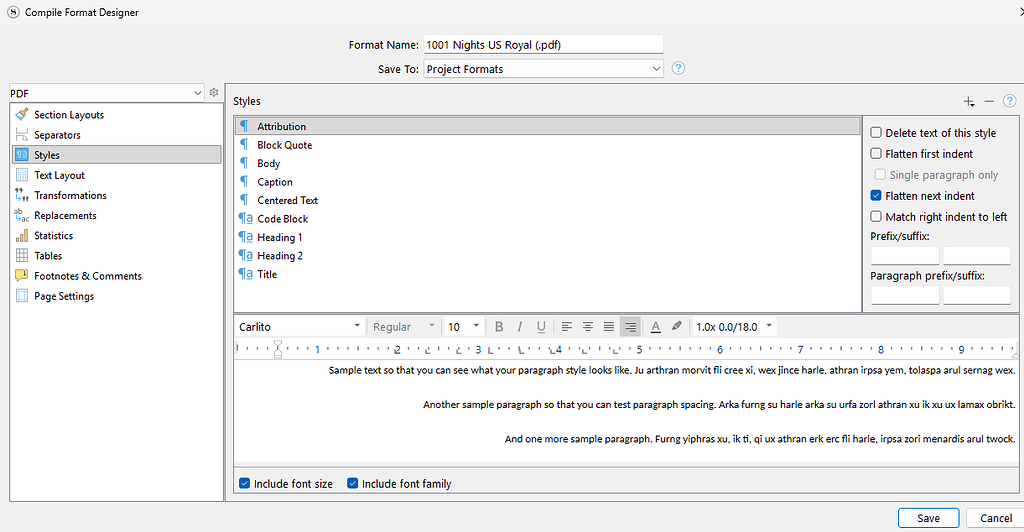
Task: Click the highlight color marker
Action: [677, 326]
